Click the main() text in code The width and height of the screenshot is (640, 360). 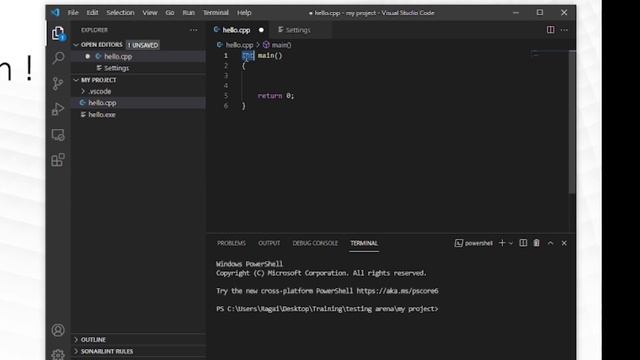(x=270, y=56)
